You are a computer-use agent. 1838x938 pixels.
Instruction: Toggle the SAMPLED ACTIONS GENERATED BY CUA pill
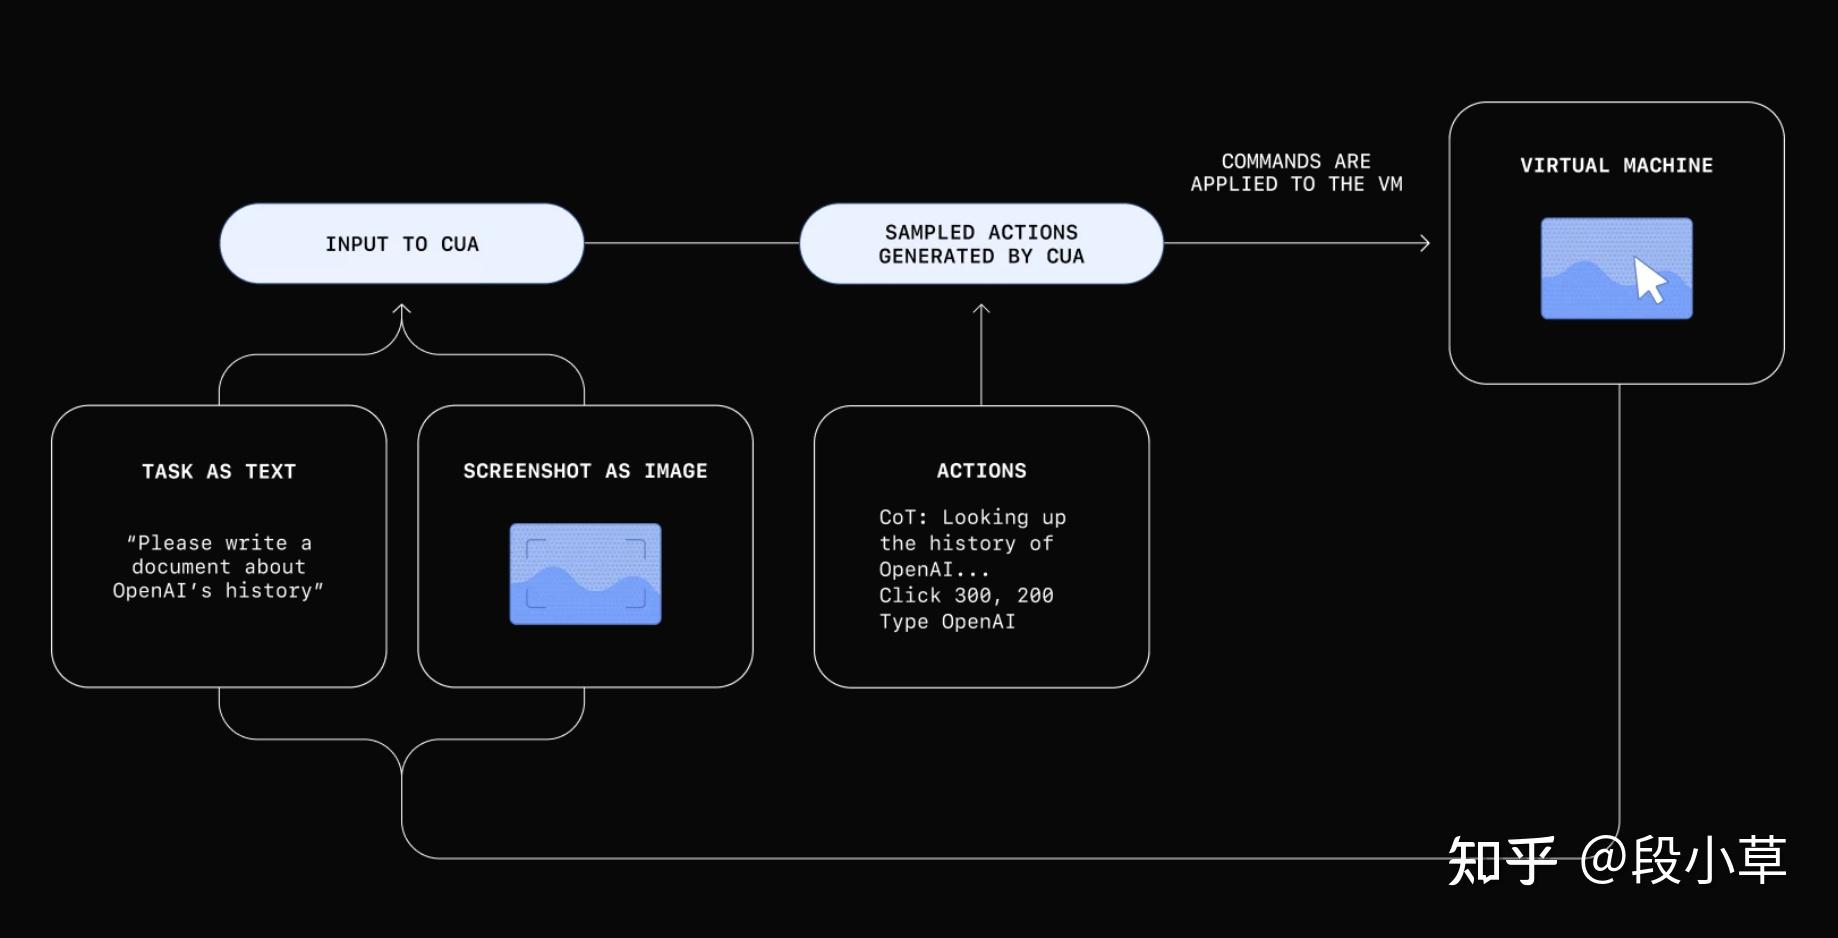click(x=981, y=243)
